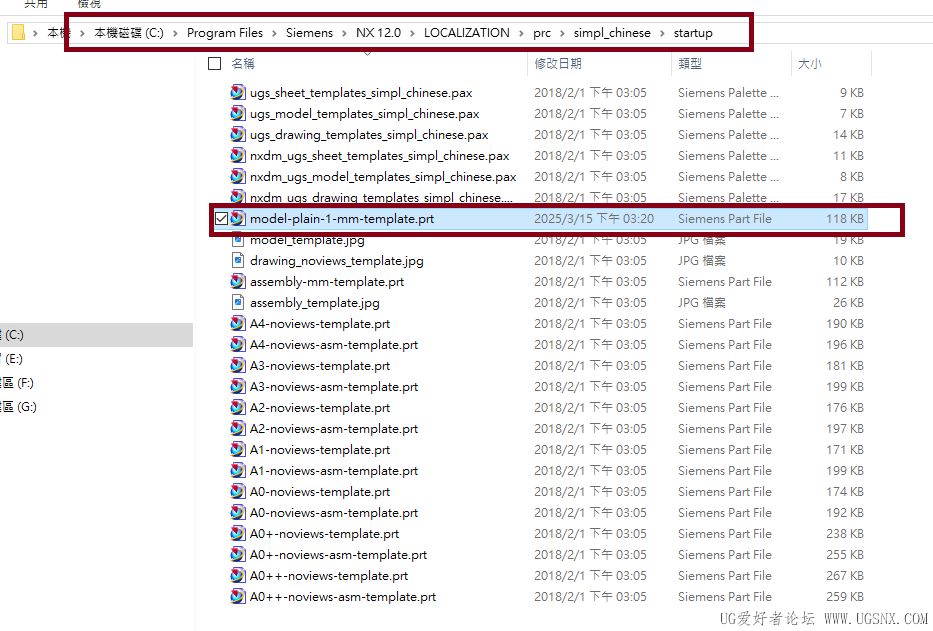Click the A1-noviews-asm-template.prt file icon

click(237, 470)
